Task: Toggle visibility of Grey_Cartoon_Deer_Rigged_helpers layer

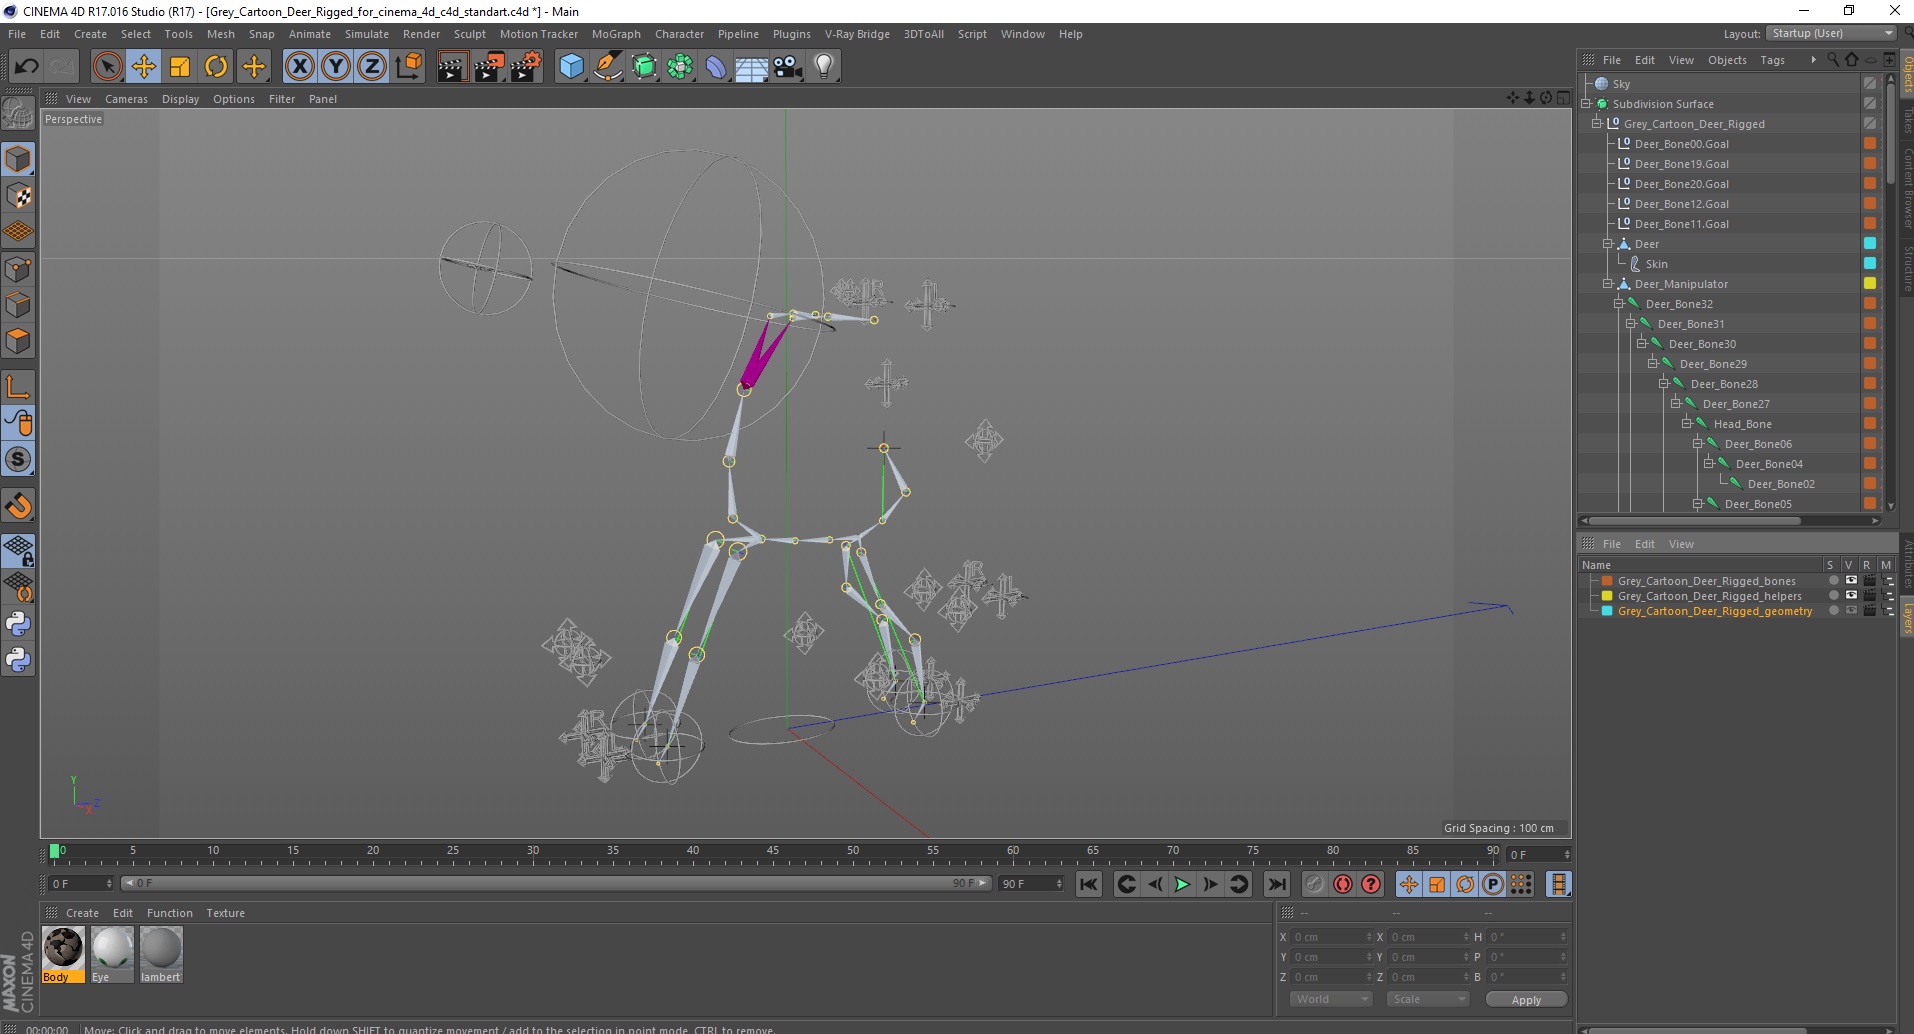Action: coord(1851,596)
